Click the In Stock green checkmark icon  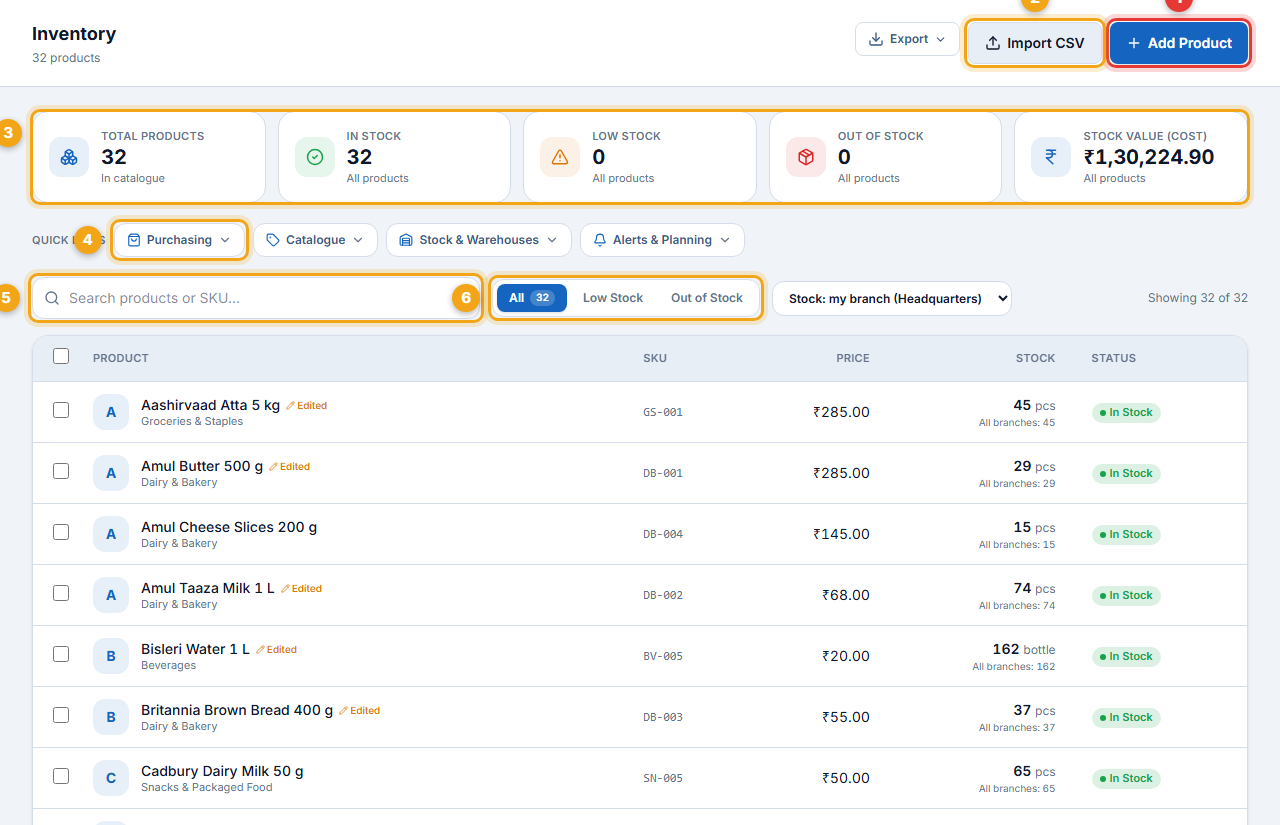(x=315, y=157)
